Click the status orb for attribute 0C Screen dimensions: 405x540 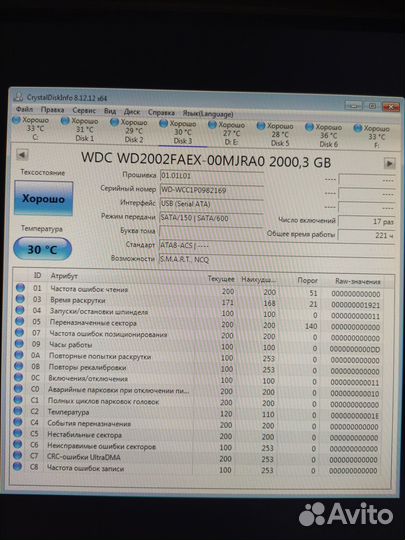tap(19, 377)
